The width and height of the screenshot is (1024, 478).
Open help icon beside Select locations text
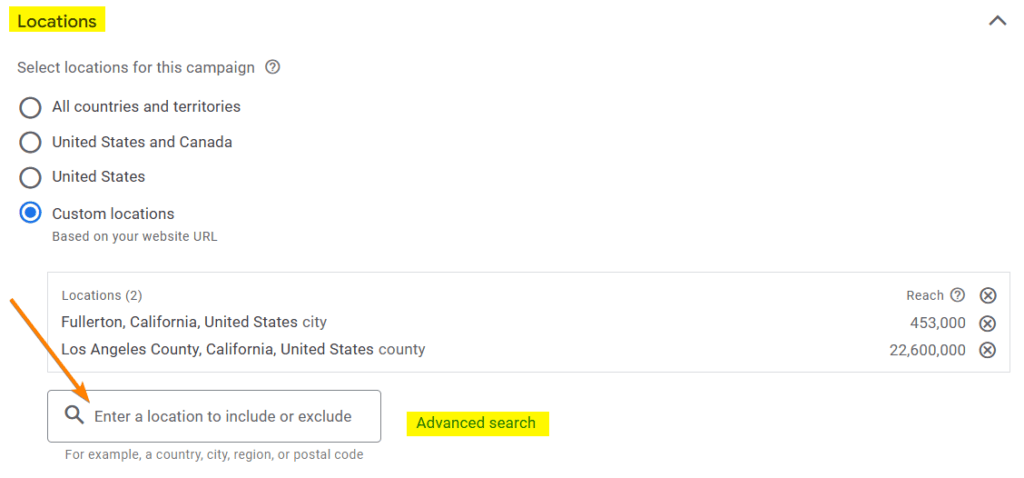(x=272, y=68)
